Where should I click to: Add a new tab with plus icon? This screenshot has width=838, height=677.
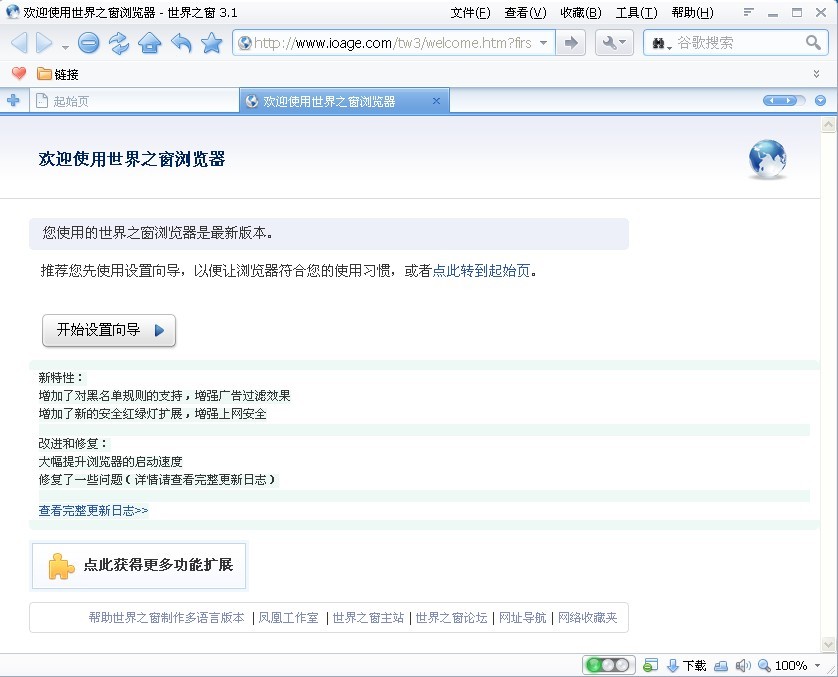[x=13, y=100]
